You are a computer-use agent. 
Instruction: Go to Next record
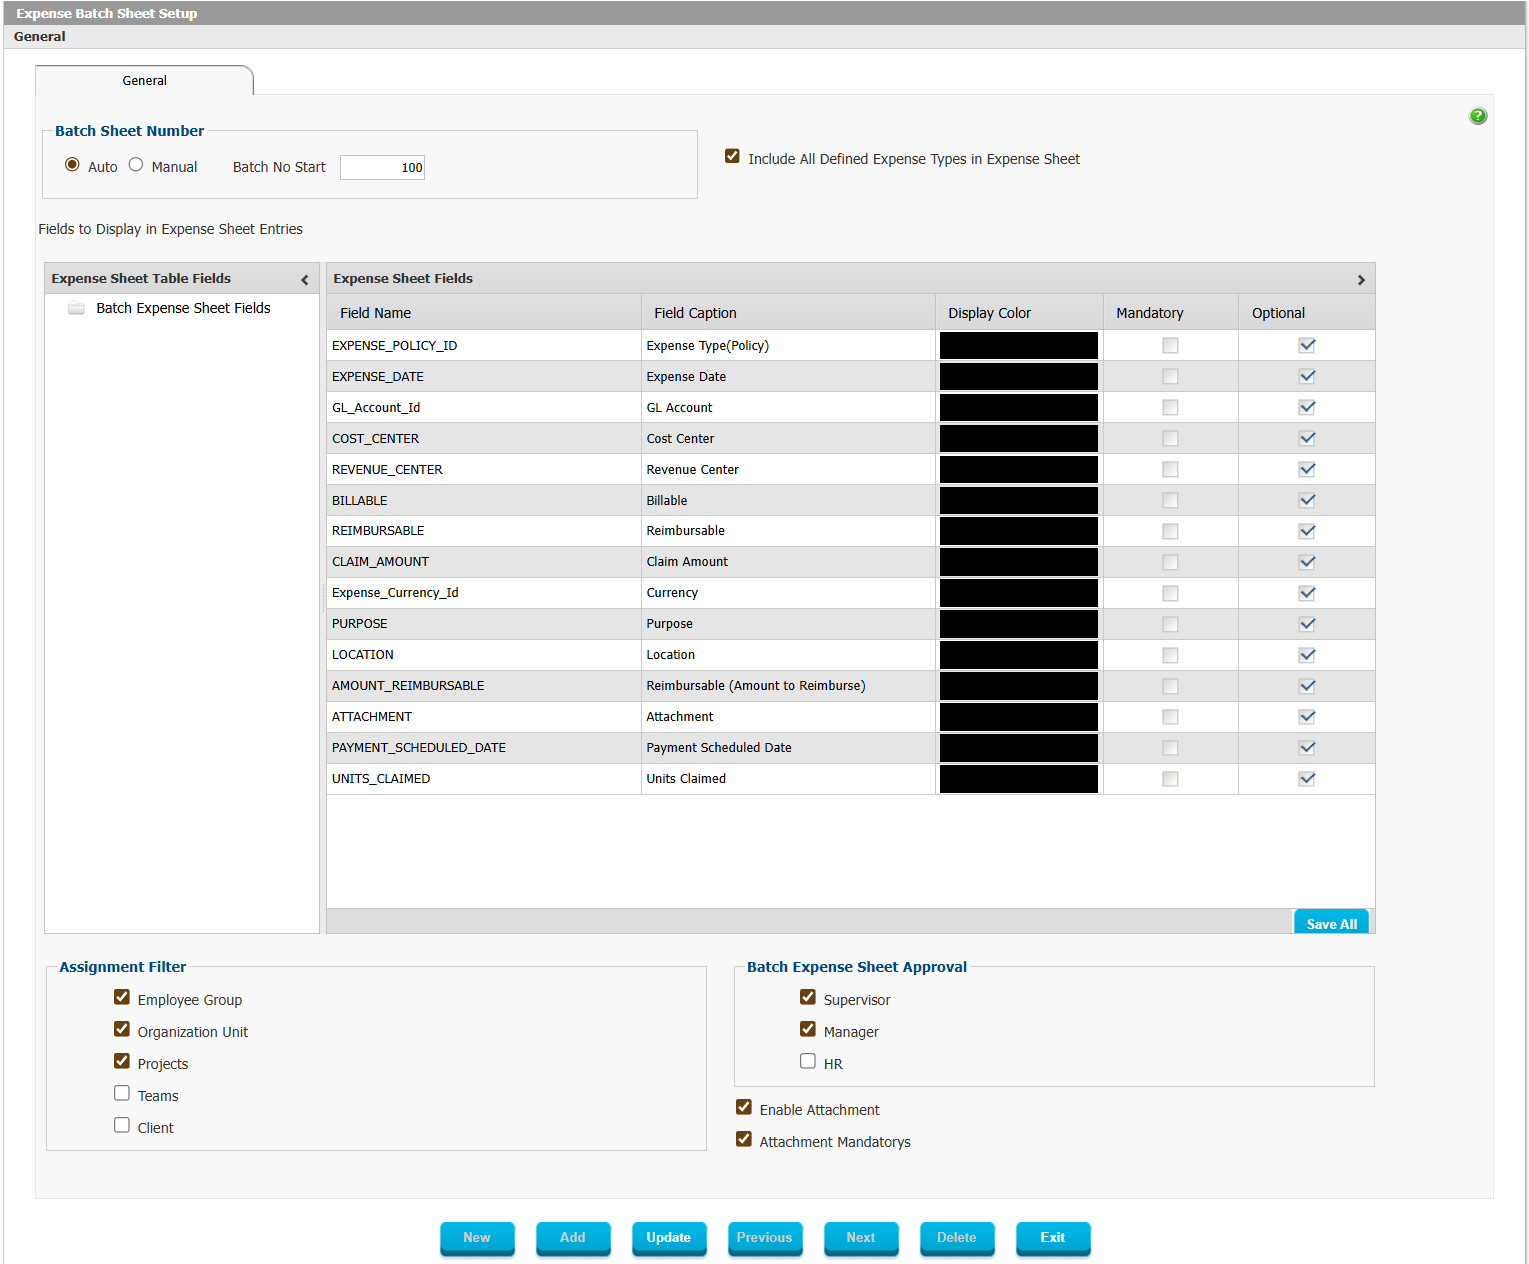861,1238
